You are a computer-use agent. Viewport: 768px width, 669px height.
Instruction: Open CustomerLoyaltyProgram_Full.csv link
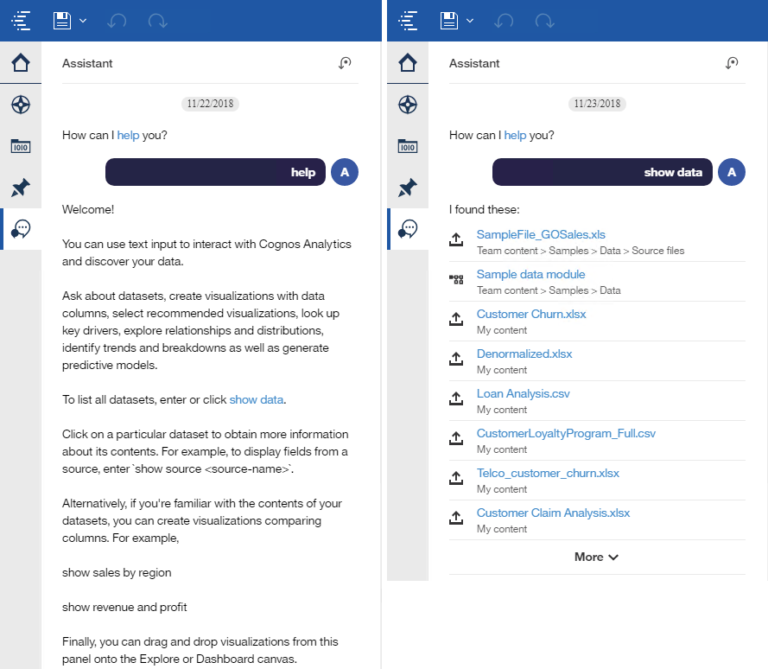(566, 433)
